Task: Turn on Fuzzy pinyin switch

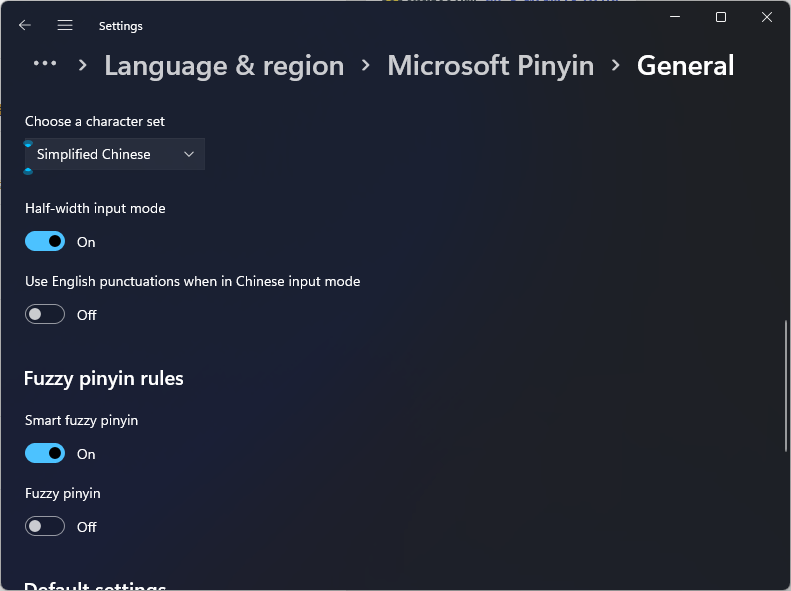Action: [45, 526]
